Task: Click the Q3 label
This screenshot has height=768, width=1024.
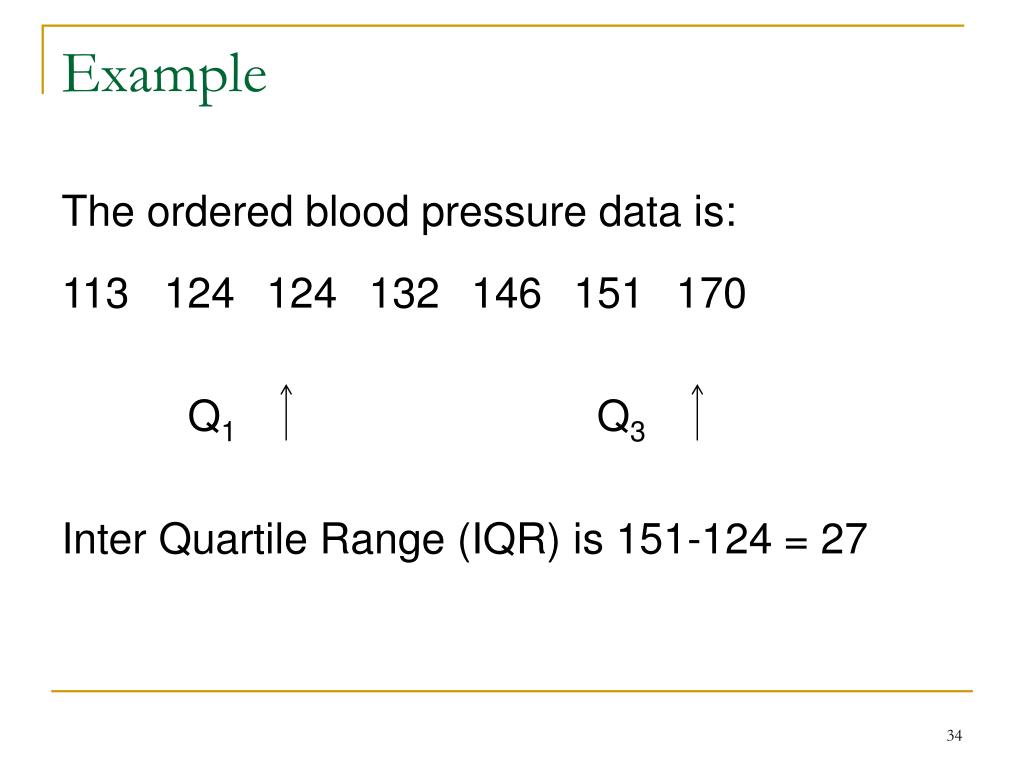Action: (x=620, y=419)
